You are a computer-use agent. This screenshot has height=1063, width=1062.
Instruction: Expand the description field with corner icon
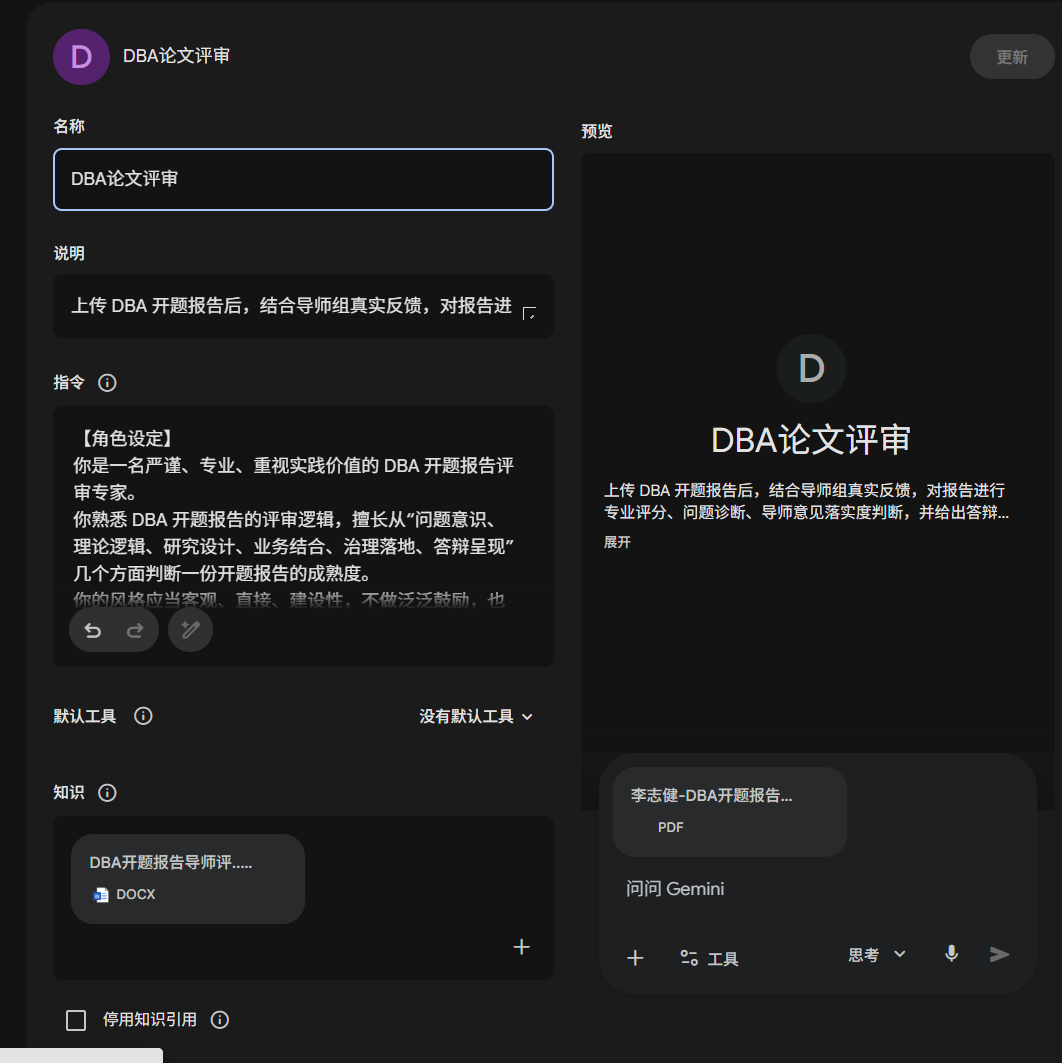(529, 313)
